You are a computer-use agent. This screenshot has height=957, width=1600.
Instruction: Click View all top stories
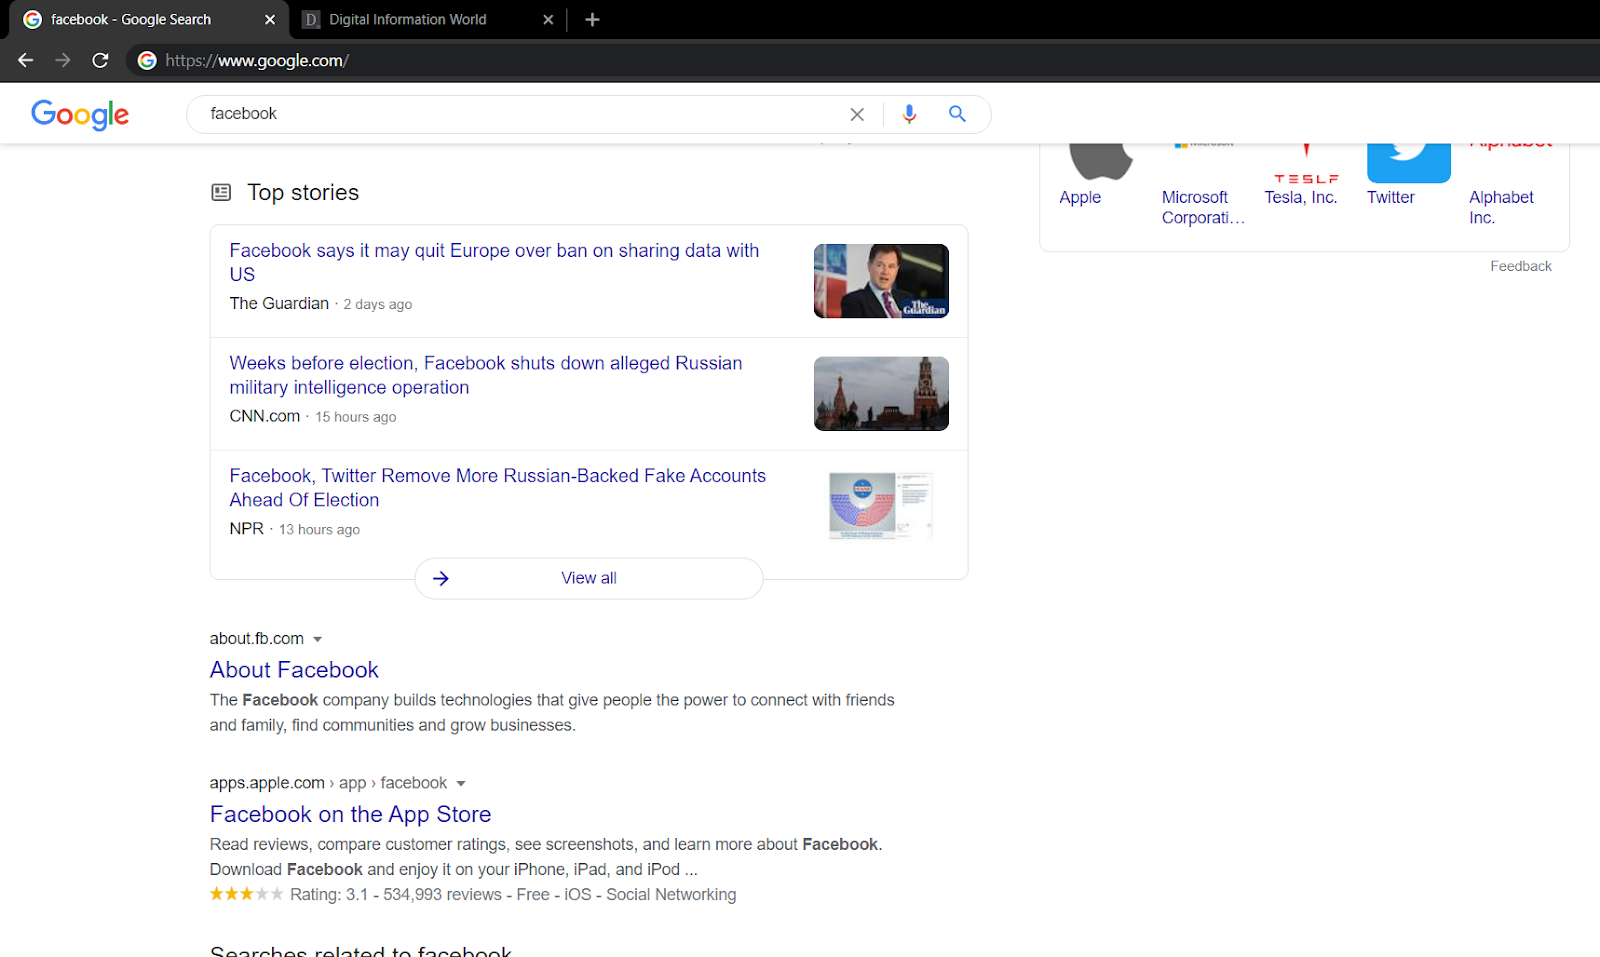point(589,578)
